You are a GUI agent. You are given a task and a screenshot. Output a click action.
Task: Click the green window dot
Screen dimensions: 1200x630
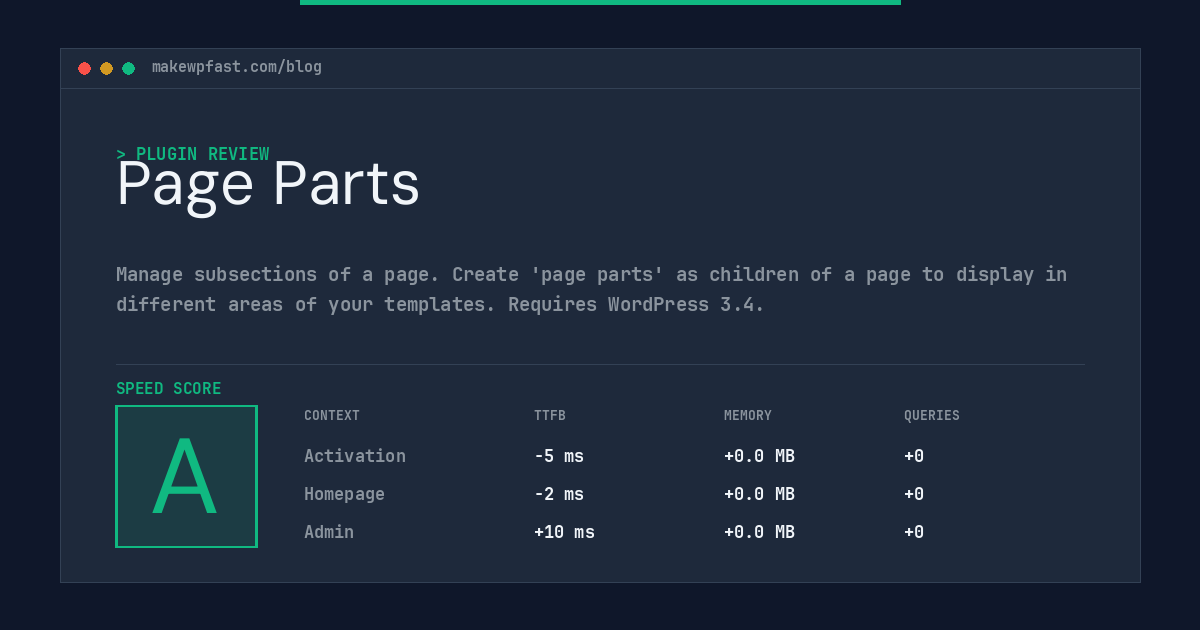coord(128,68)
